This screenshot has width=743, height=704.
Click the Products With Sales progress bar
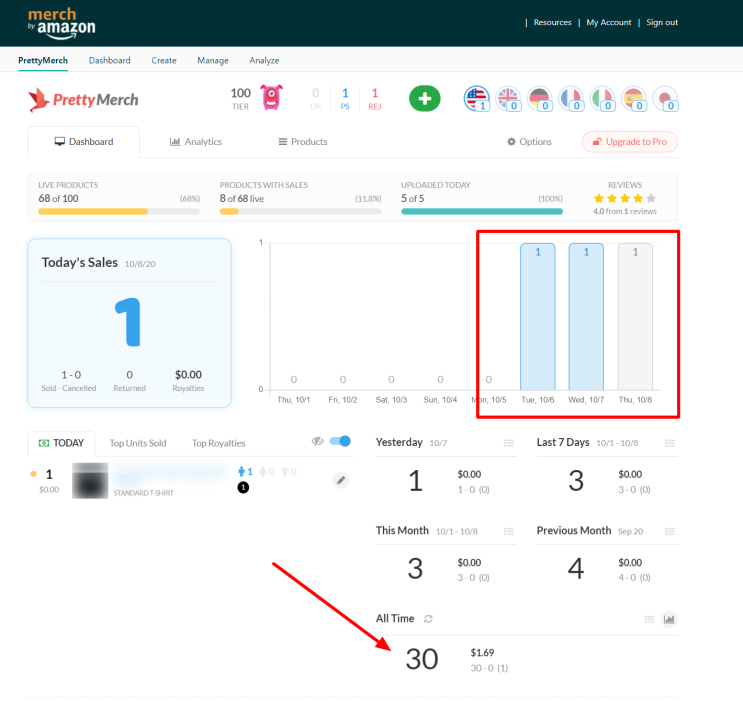point(300,212)
